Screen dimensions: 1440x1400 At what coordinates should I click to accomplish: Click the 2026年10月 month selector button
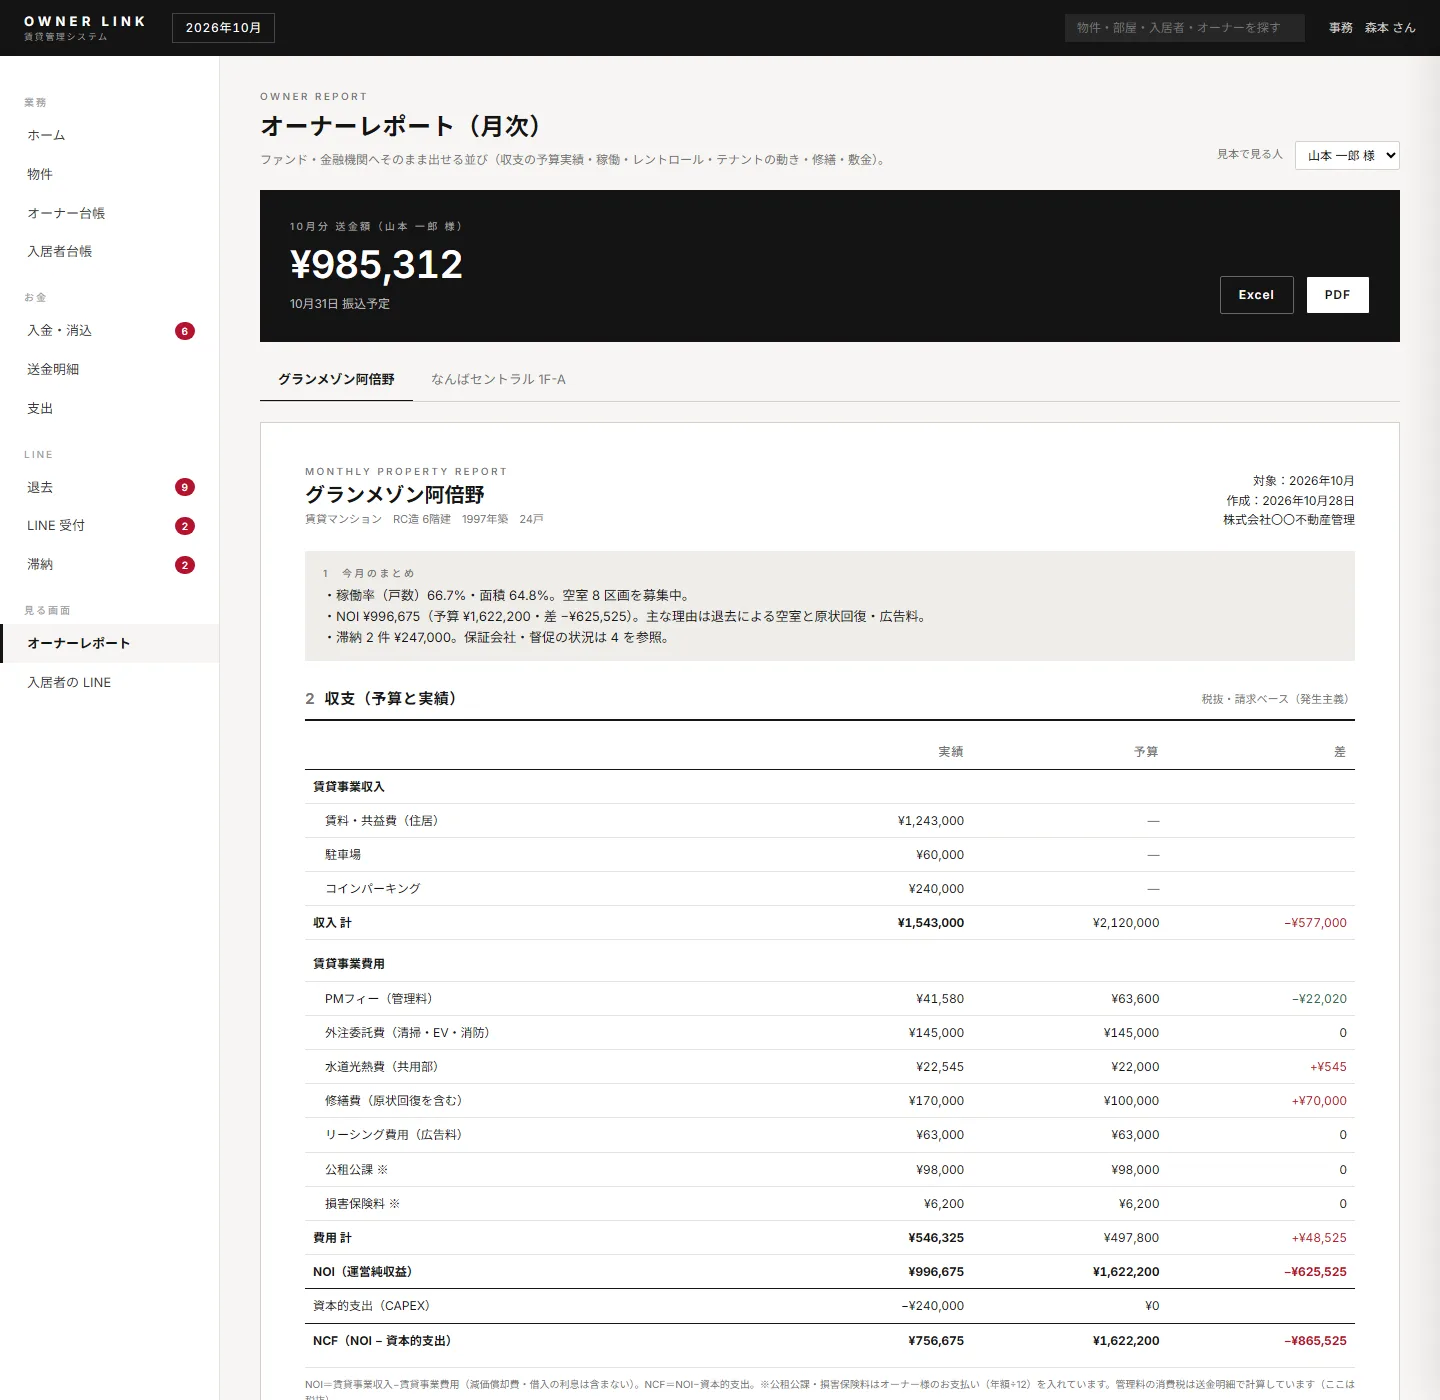click(x=223, y=28)
